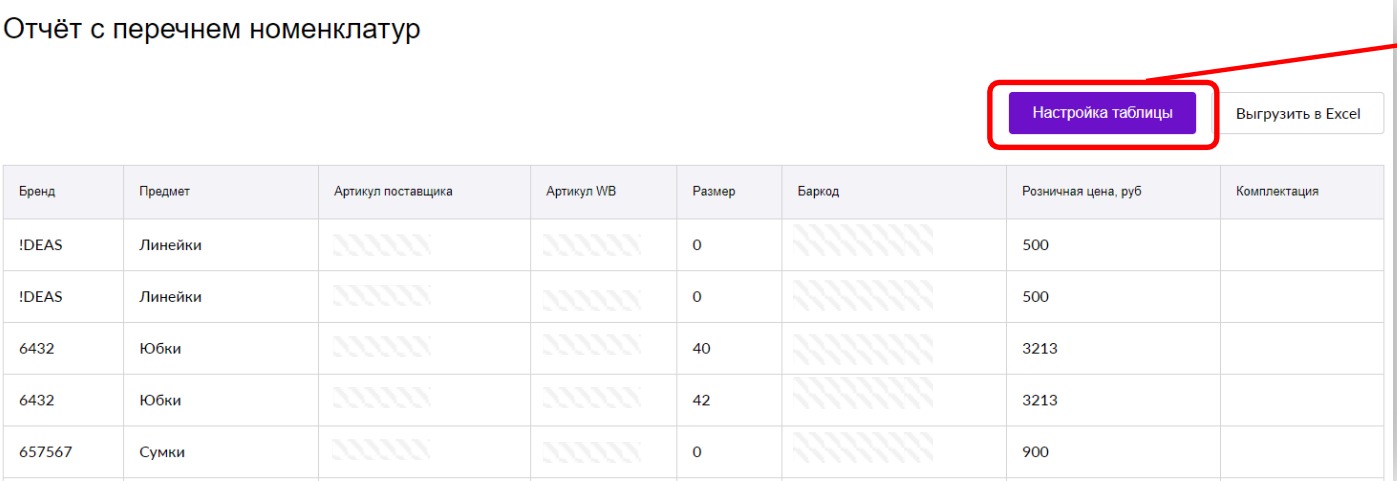Click the page title Отчёт с перечнем номенклатур

click(x=212, y=29)
